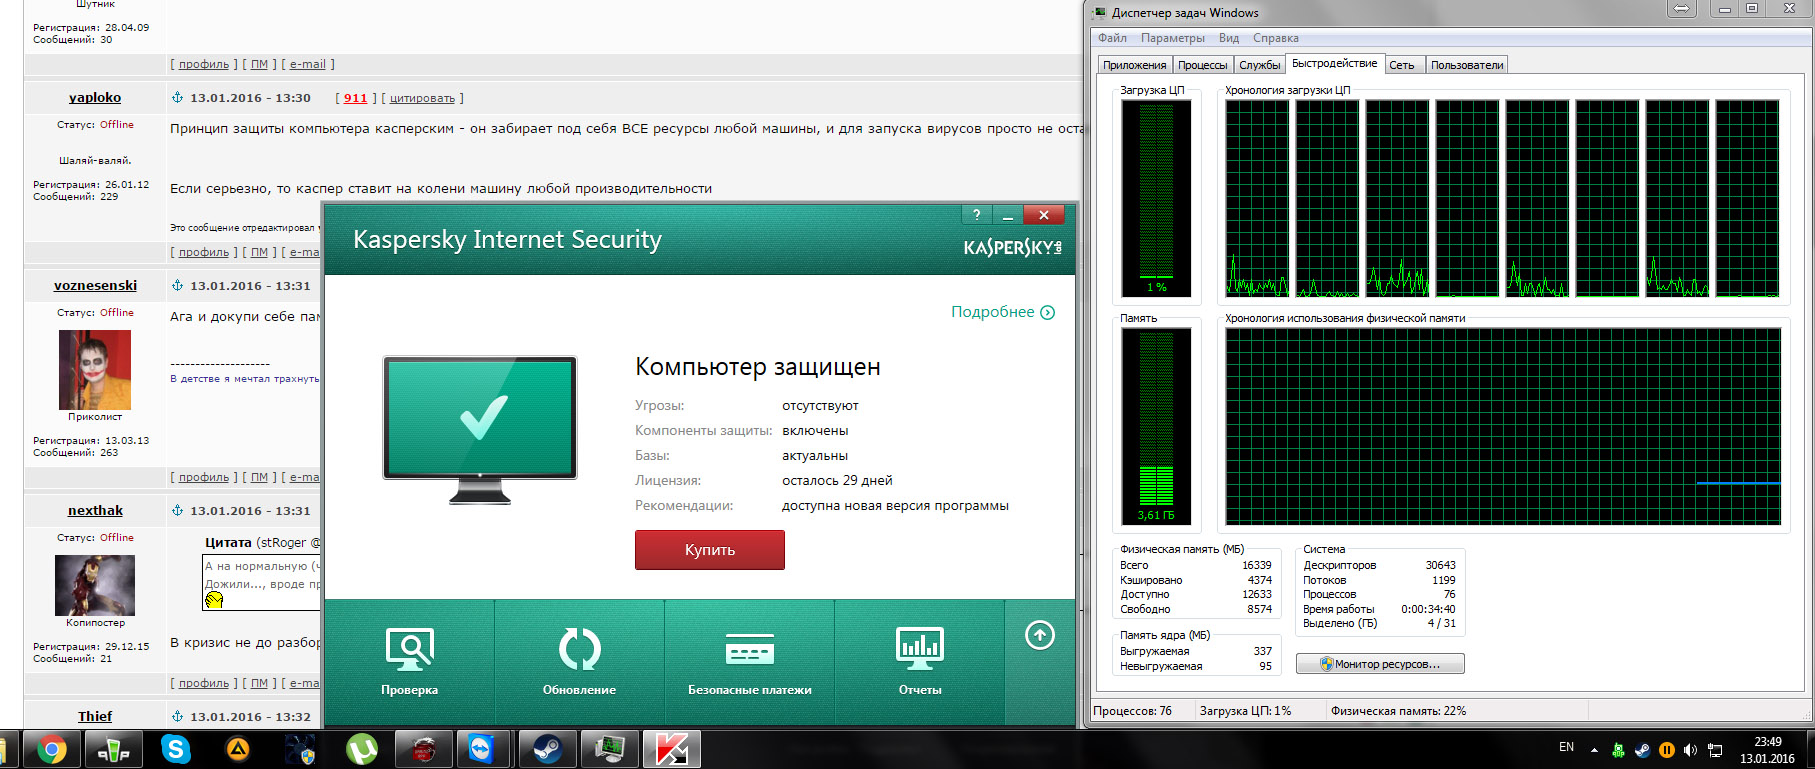Open the Отчеты reports section in Kaspersky
The image size is (1815, 769).
[919, 661]
